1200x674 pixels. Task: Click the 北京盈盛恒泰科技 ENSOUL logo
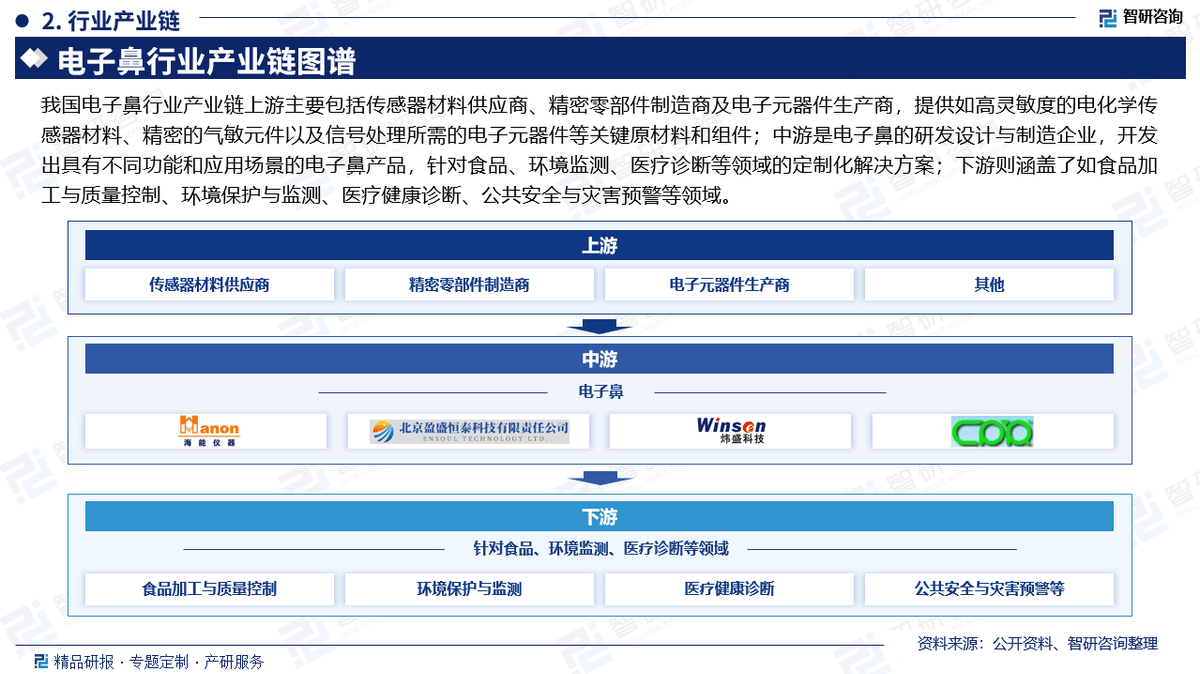[468, 431]
